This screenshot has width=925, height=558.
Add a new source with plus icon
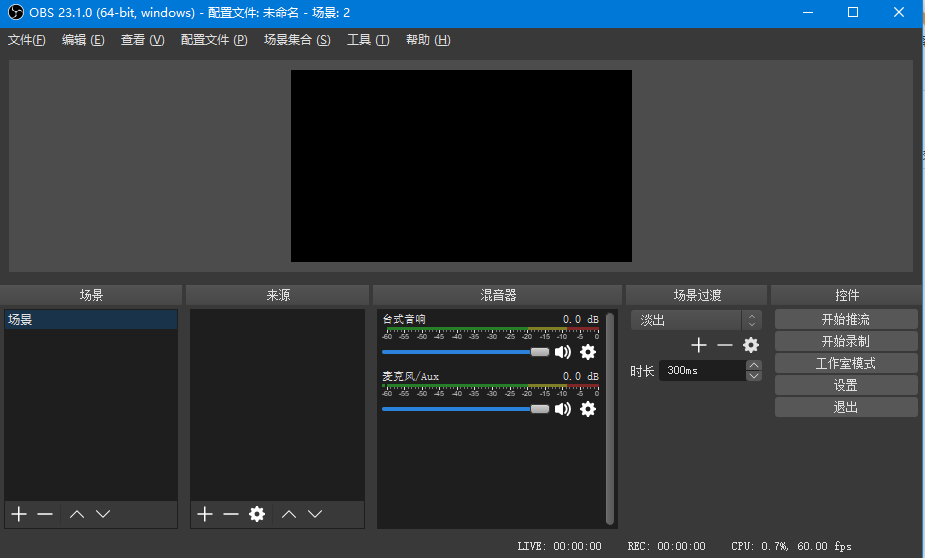[x=205, y=514]
